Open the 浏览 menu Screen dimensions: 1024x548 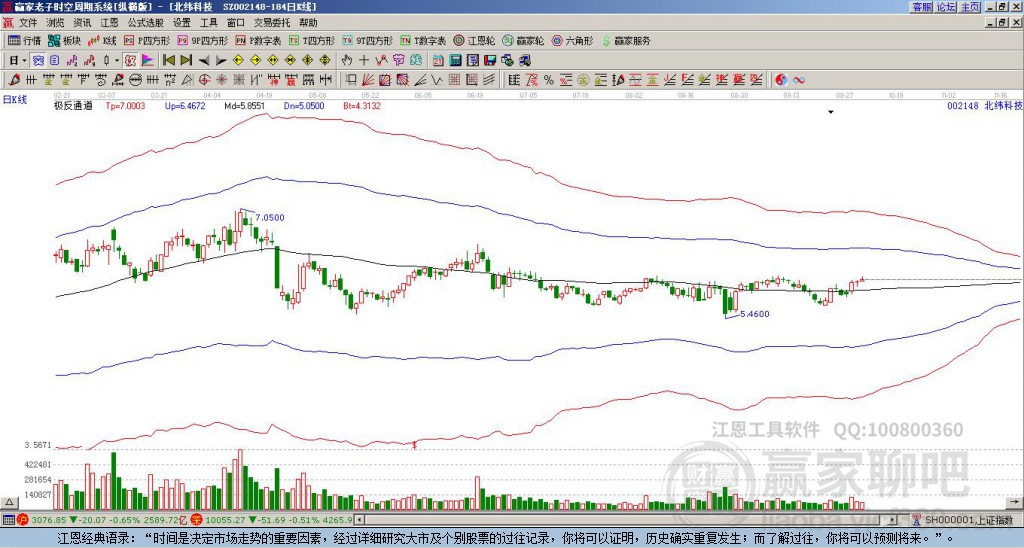(56, 23)
